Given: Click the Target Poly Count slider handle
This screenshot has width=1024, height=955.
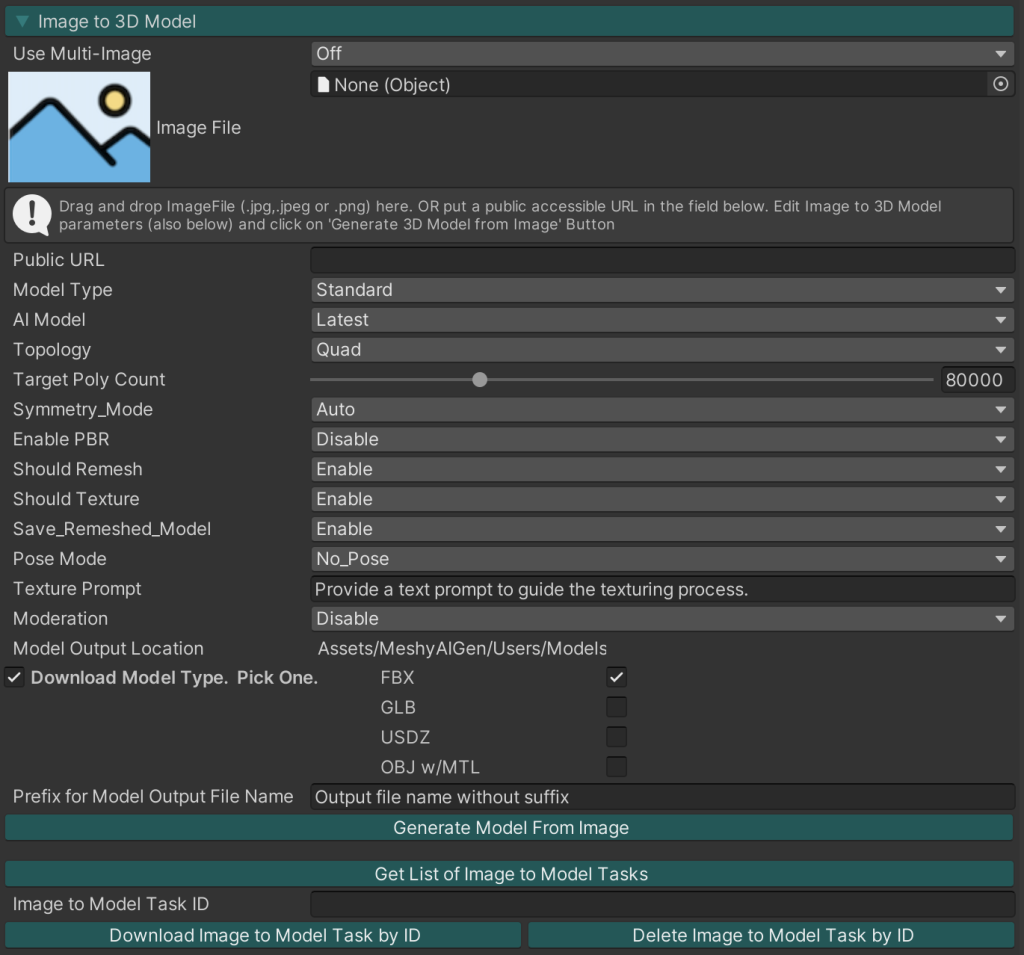Looking at the screenshot, I should tap(480, 380).
